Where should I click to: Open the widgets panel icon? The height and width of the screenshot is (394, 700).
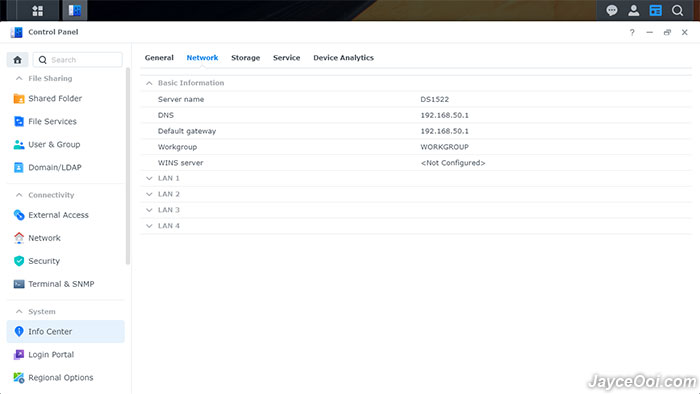655,10
